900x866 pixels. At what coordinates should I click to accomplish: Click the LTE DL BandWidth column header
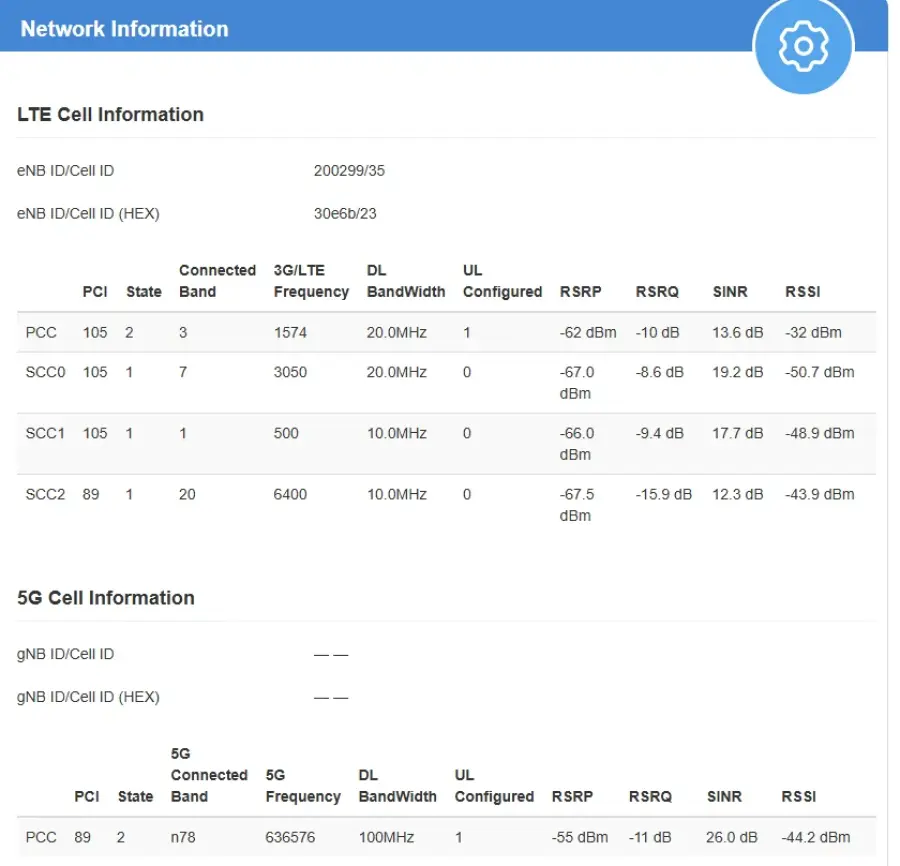[406, 281]
